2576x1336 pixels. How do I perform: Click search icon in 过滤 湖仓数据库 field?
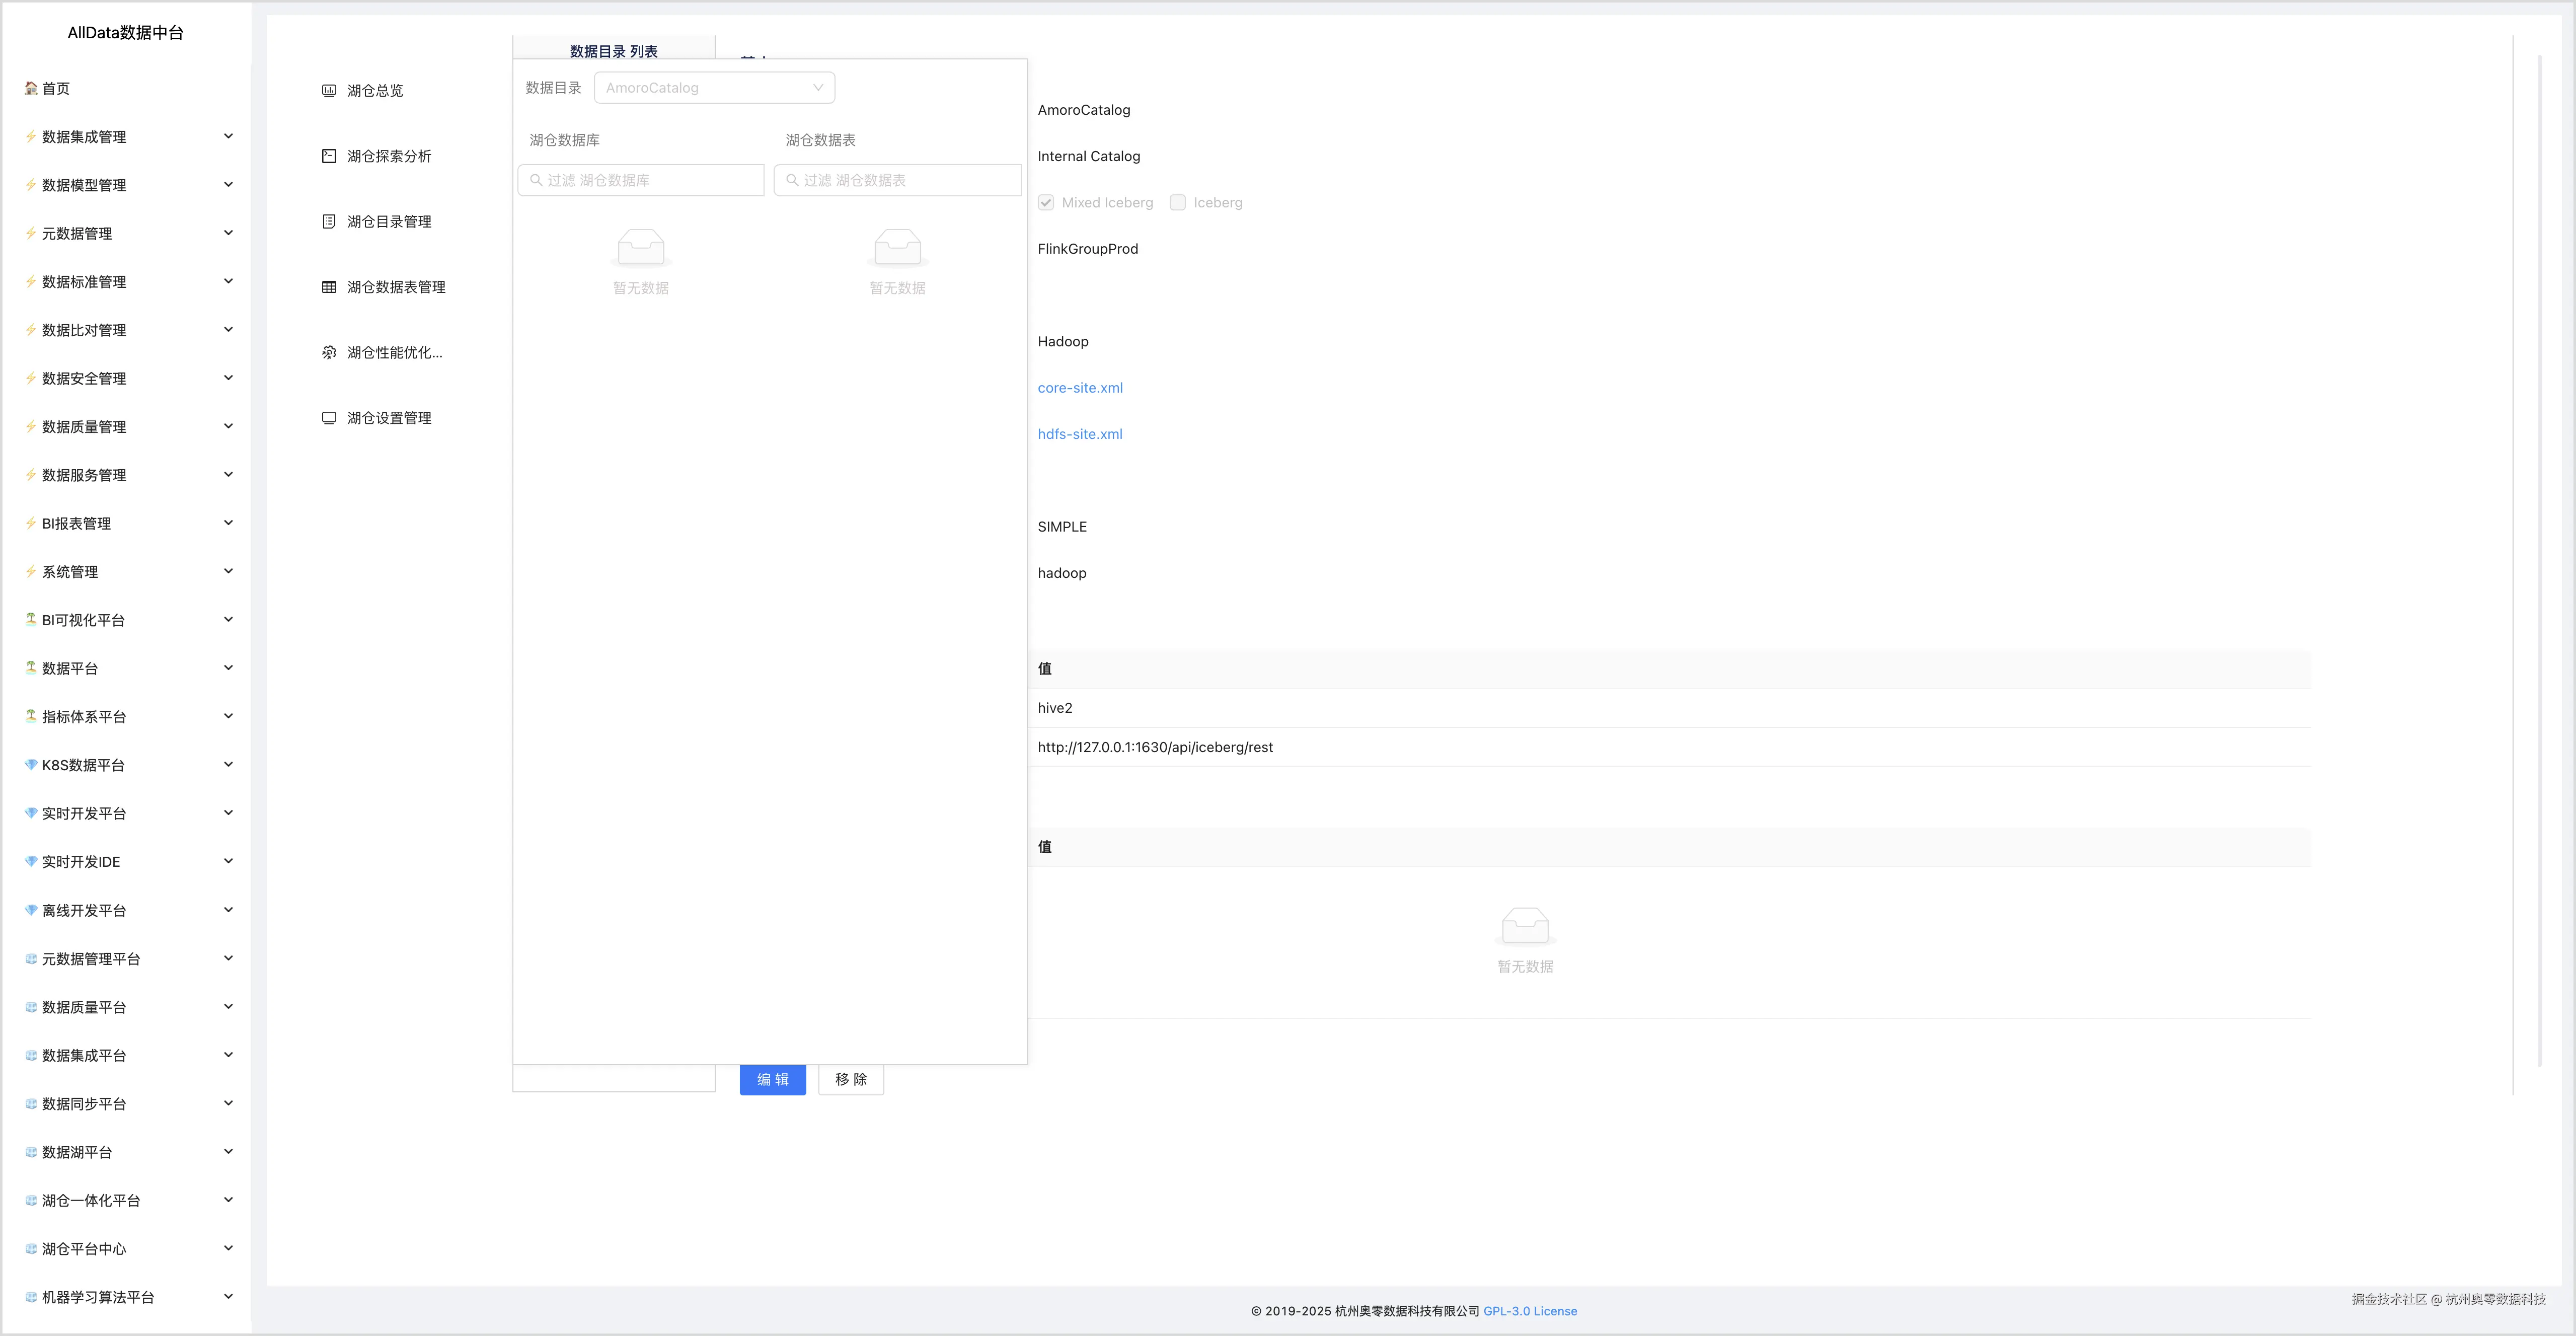tap(536, 181)
